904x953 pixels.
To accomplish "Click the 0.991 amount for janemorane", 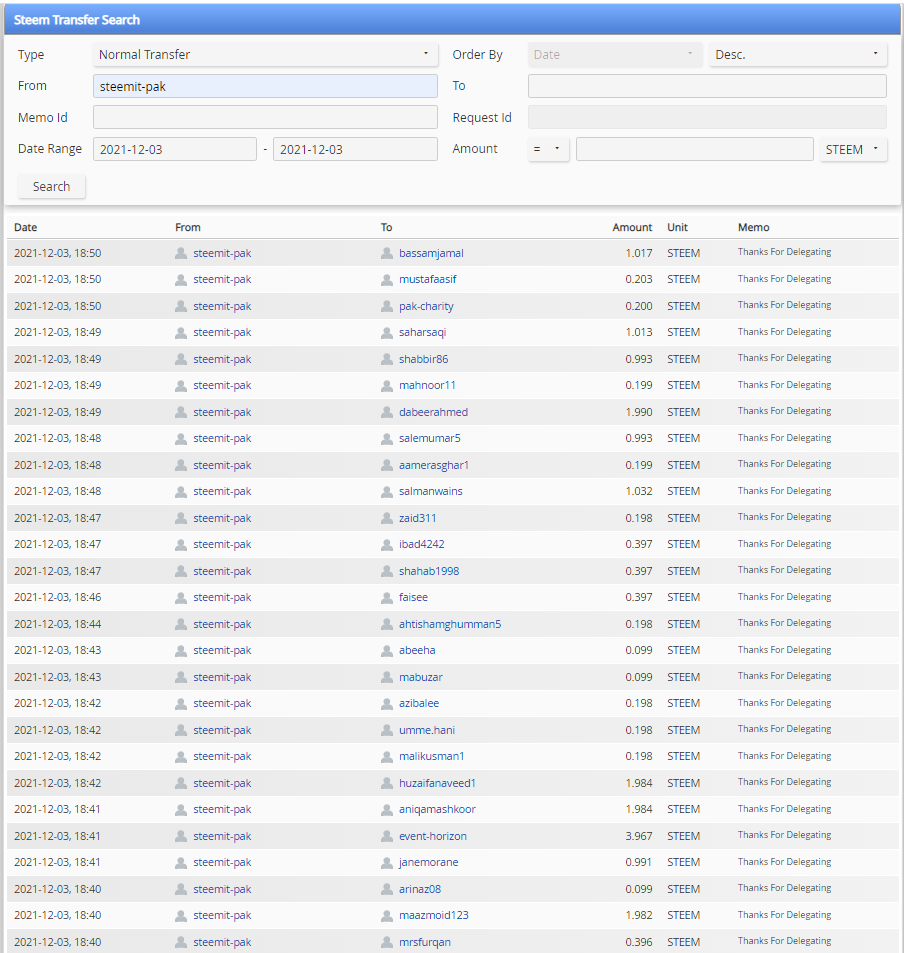I will coord(638,862).
